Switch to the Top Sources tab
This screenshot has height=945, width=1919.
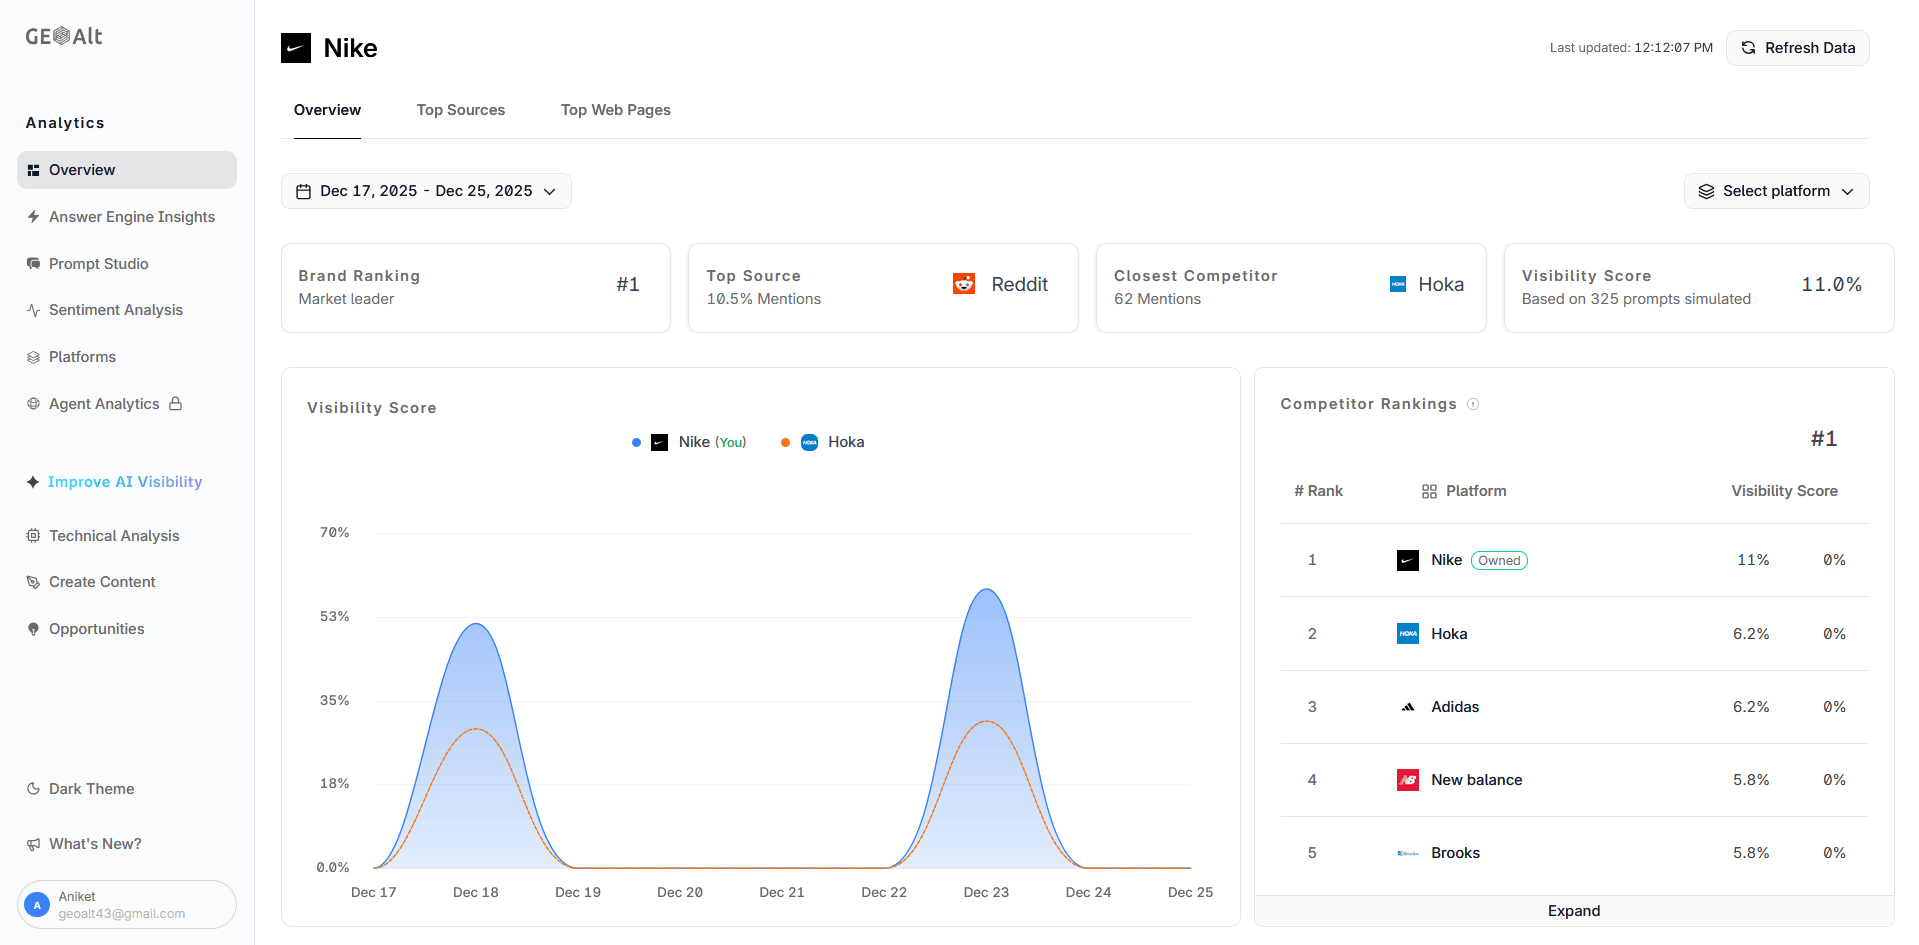(x=461, y=110)
